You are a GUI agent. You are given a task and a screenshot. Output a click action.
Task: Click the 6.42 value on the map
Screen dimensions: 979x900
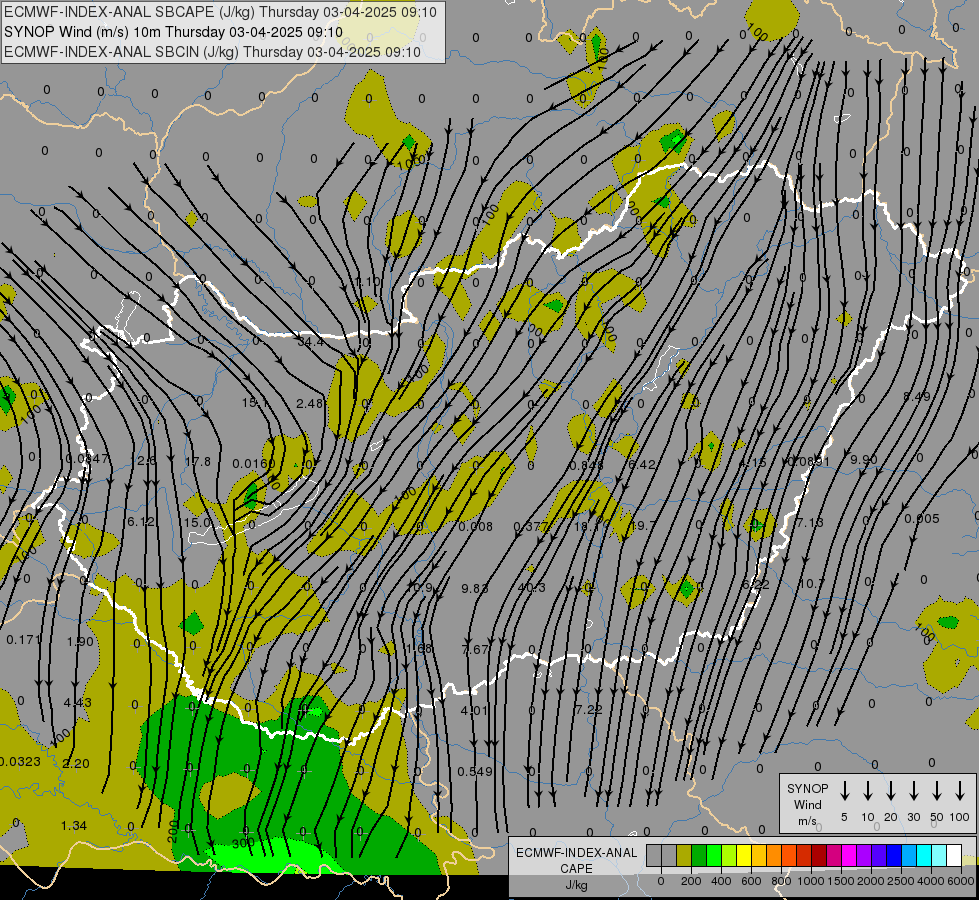point(642,464)
